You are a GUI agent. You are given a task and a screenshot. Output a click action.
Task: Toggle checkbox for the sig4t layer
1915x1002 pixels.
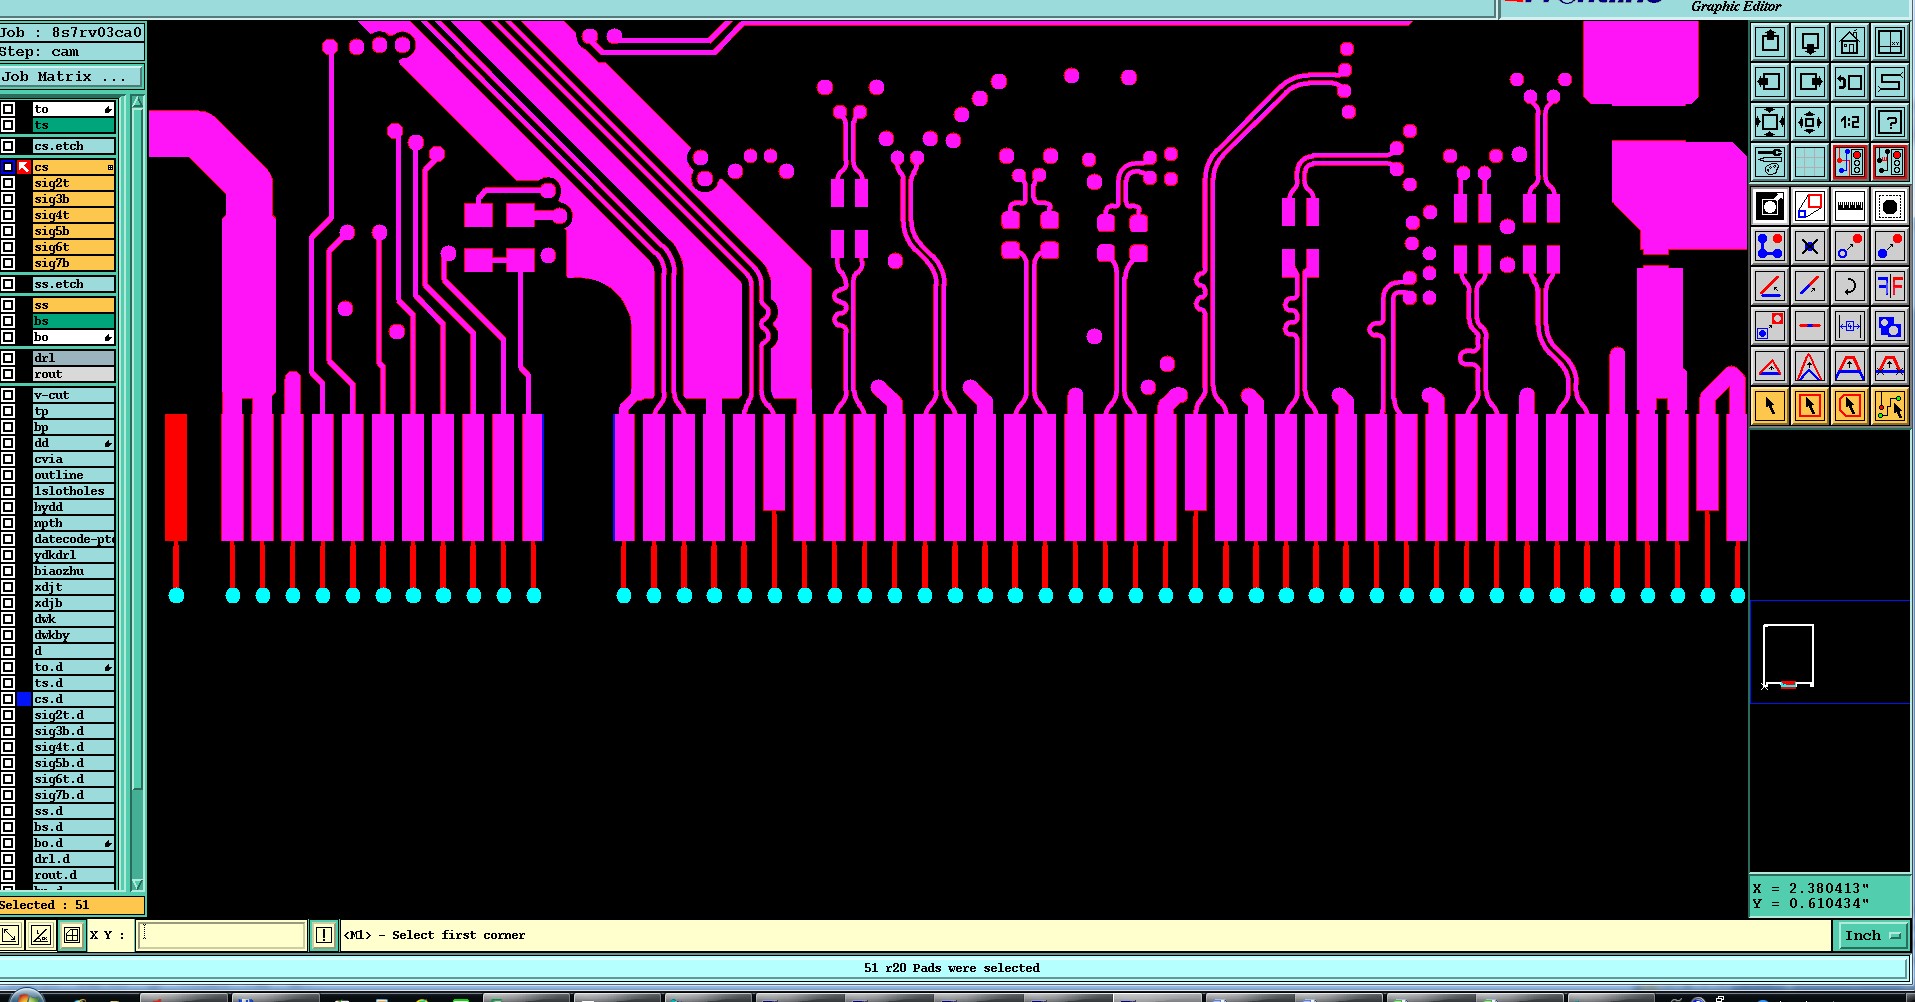point(8,215)
